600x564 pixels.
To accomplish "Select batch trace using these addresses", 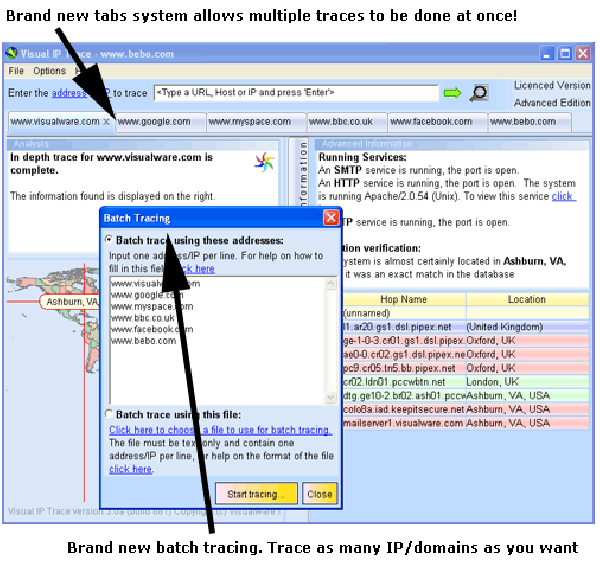I will (109, 240).
